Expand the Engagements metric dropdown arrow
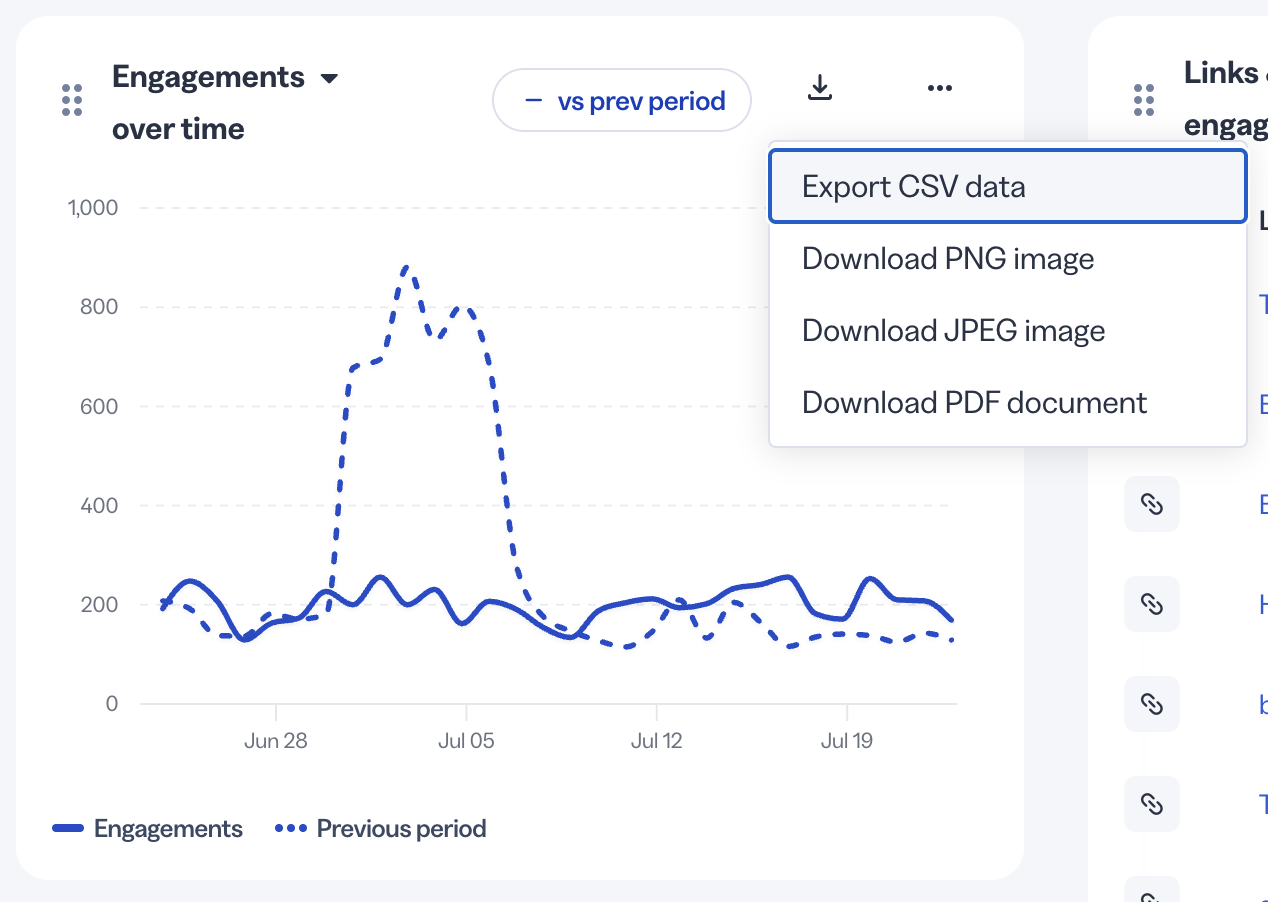 (x=329, y=78)
